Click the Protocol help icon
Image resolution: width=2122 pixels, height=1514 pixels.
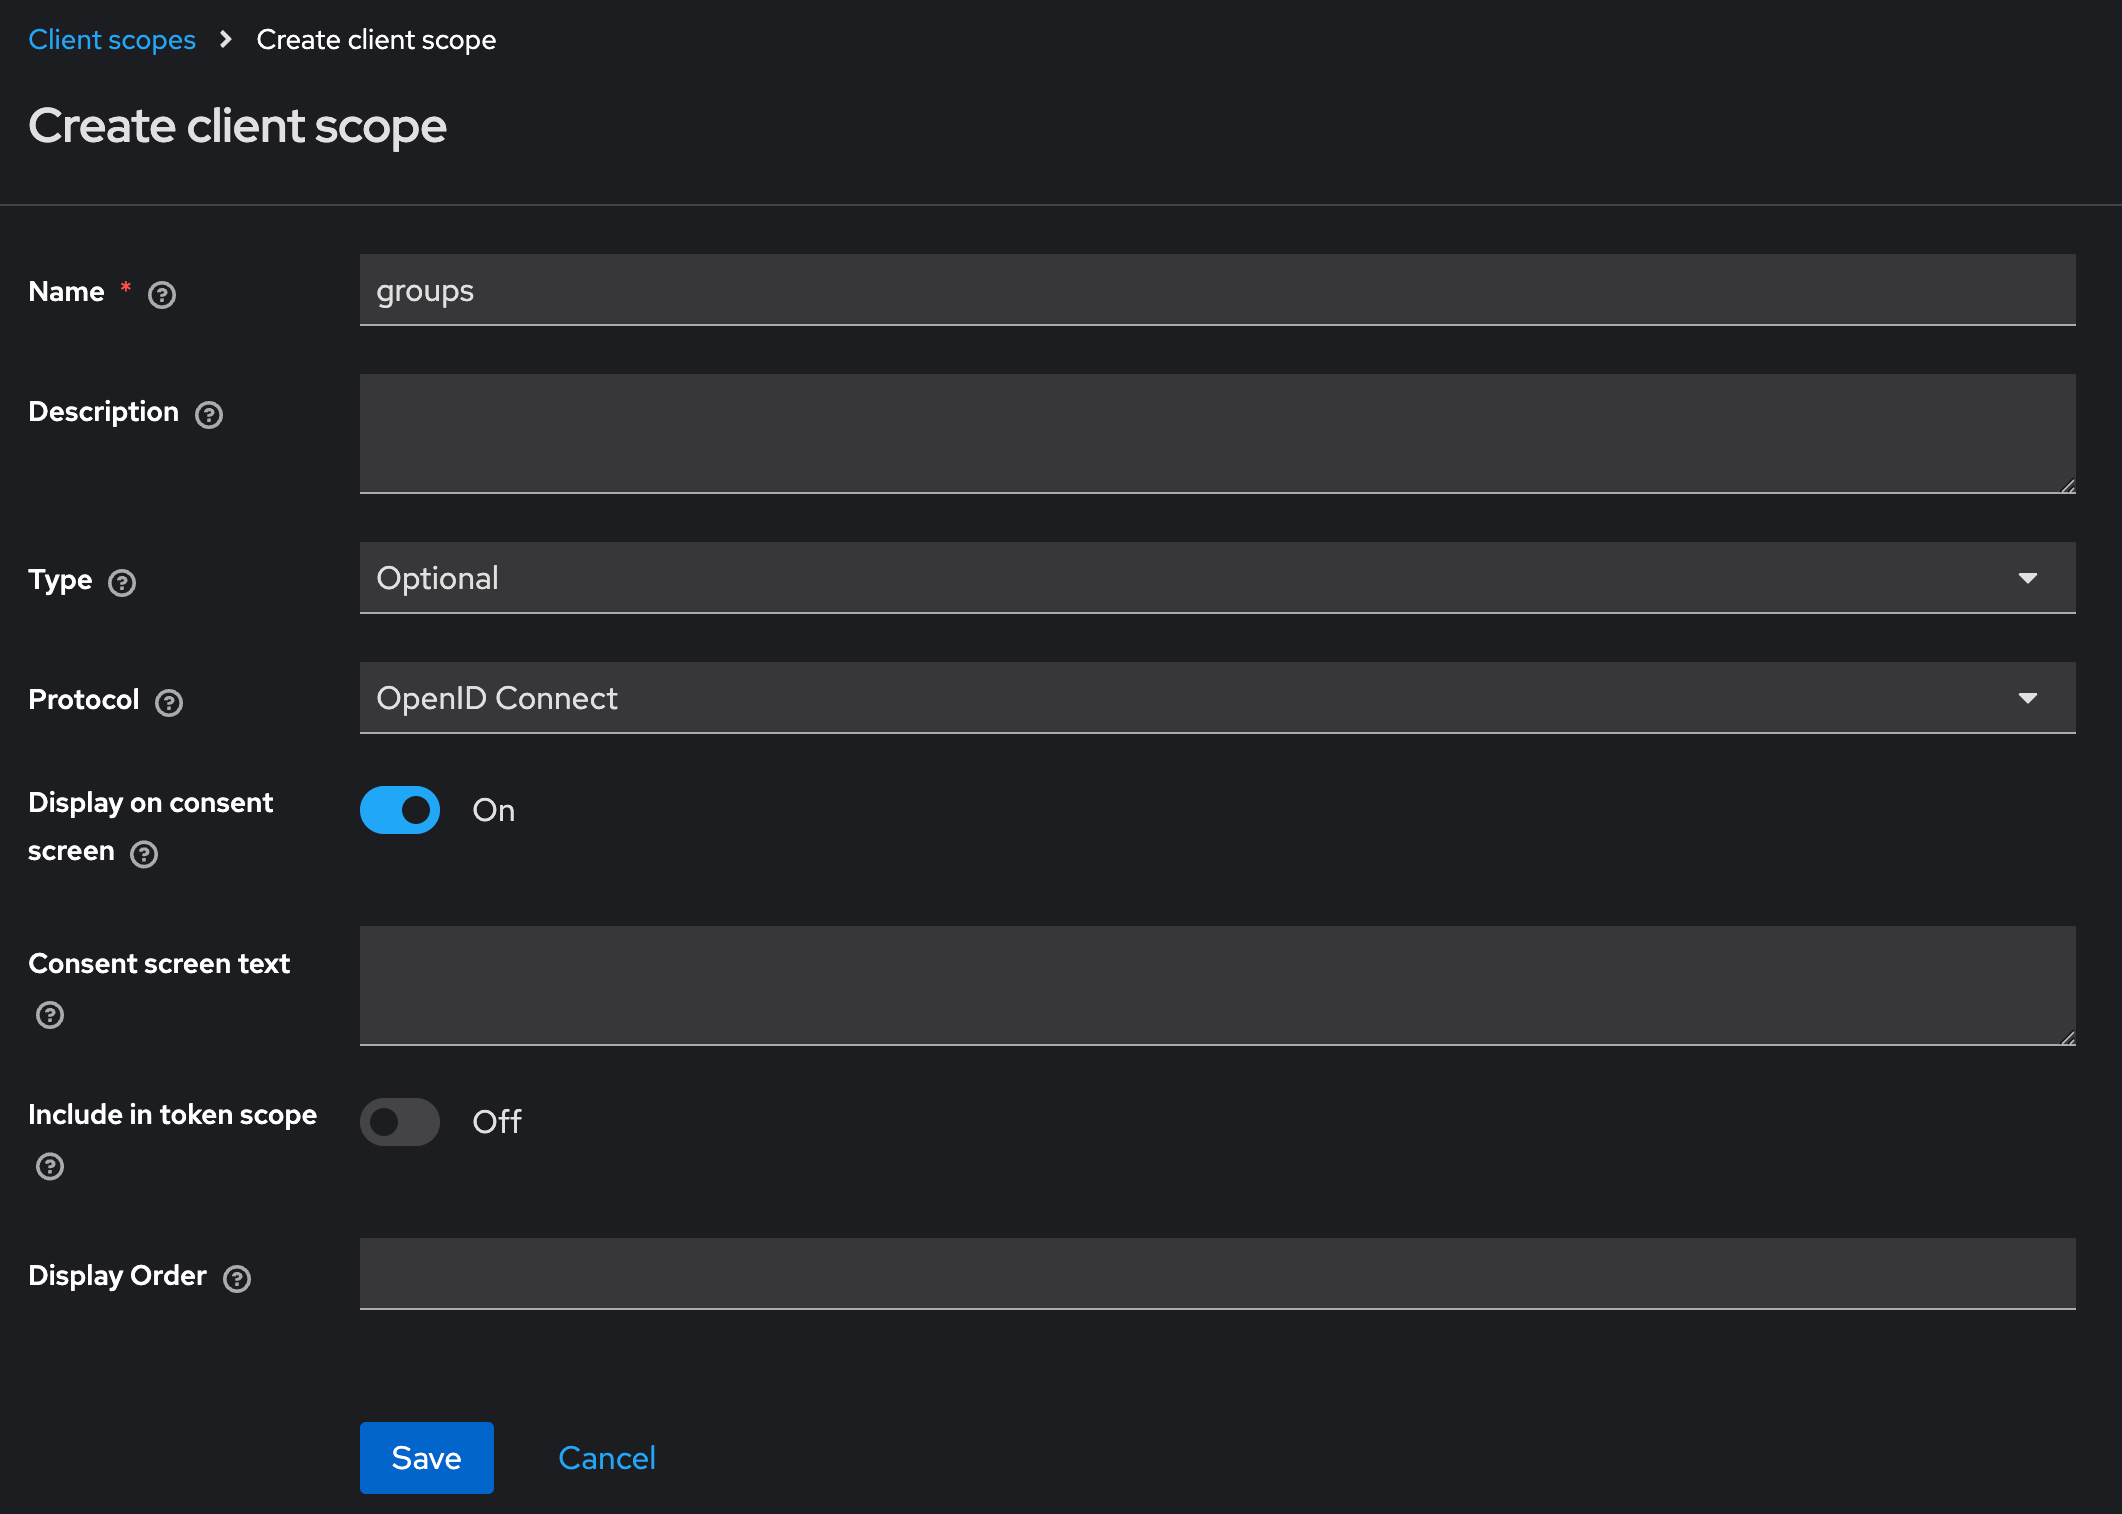pos(168,702)
